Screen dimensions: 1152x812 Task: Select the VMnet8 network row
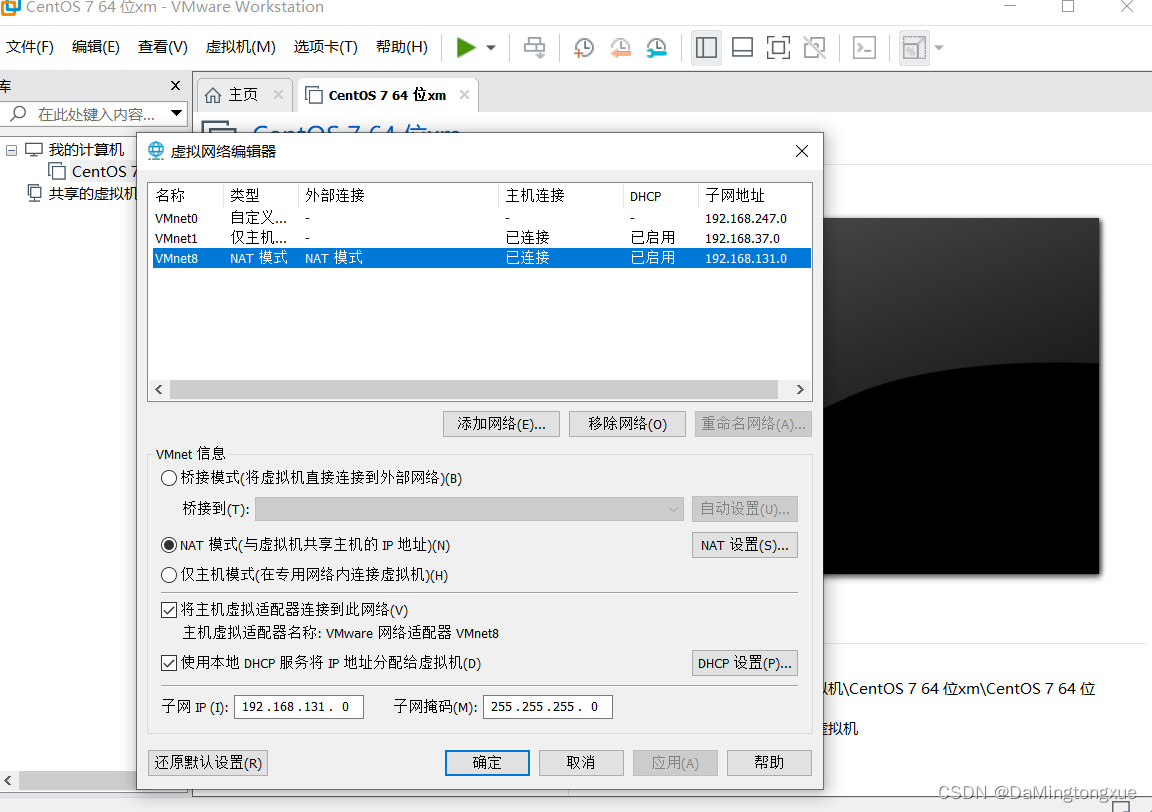click(481, 258)
